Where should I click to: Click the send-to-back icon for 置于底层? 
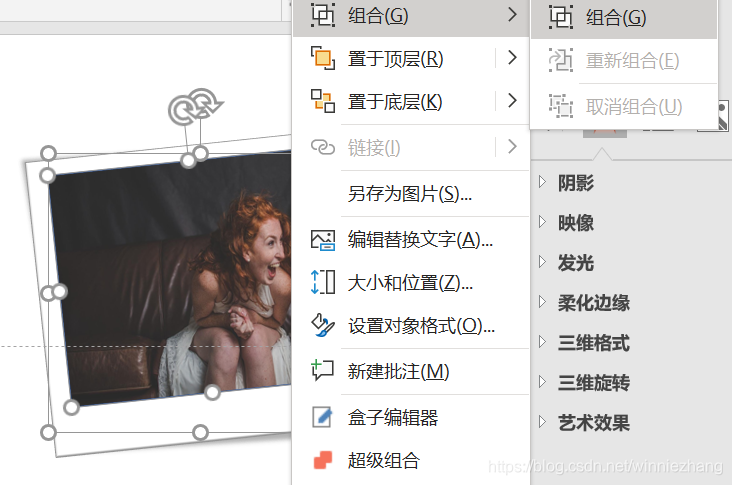[323, 101]
